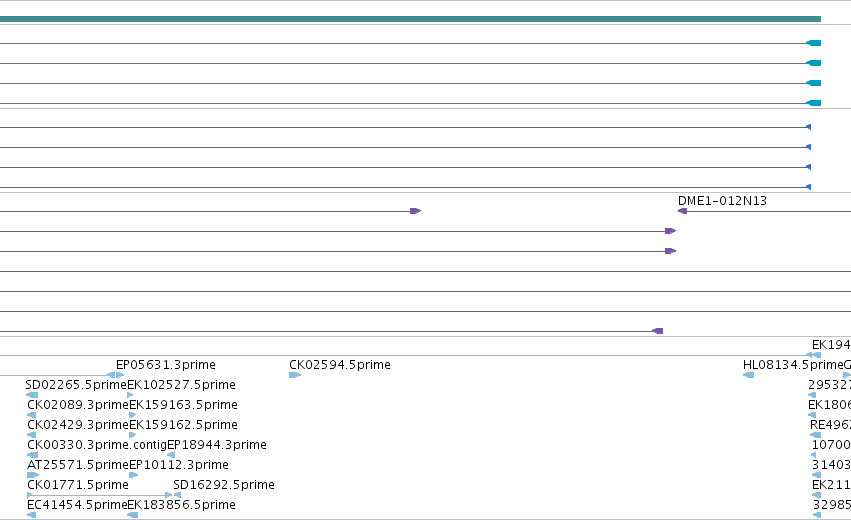Select the SD16292.5prime EST label

(224, 485)
